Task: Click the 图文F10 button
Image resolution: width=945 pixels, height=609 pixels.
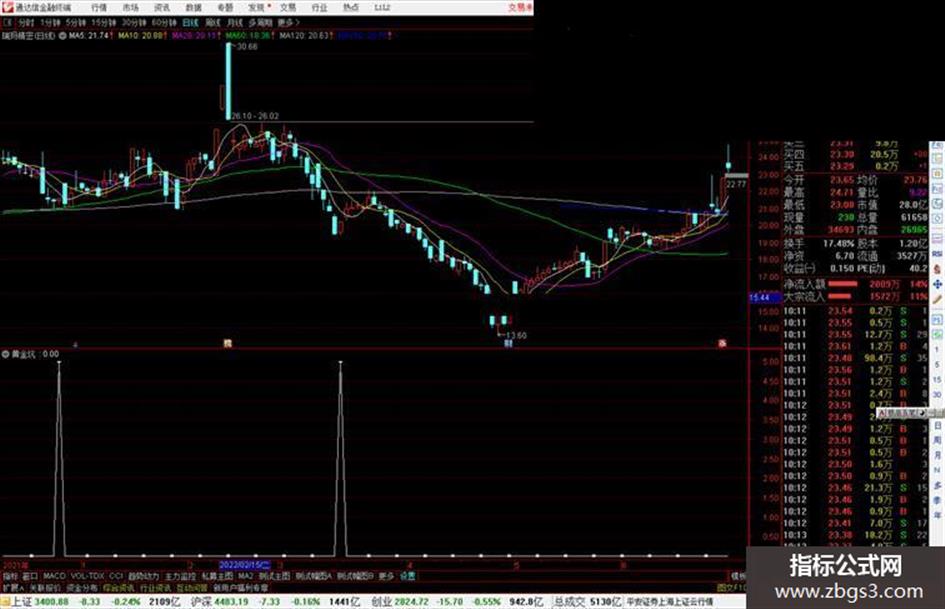Action: coord(731,587)
